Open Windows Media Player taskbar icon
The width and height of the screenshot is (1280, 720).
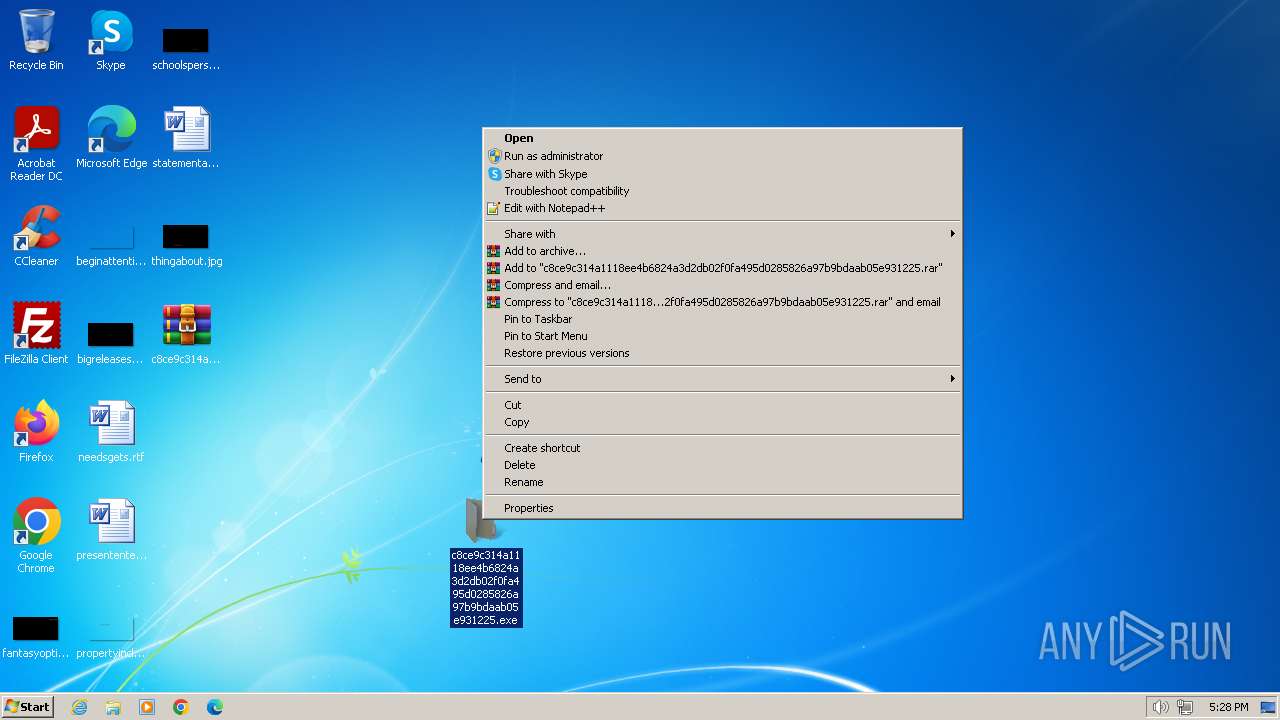point(147,707)
